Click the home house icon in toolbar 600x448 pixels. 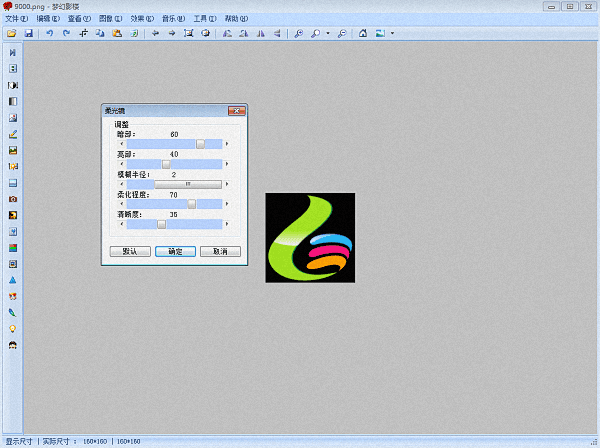pos(363,33)
